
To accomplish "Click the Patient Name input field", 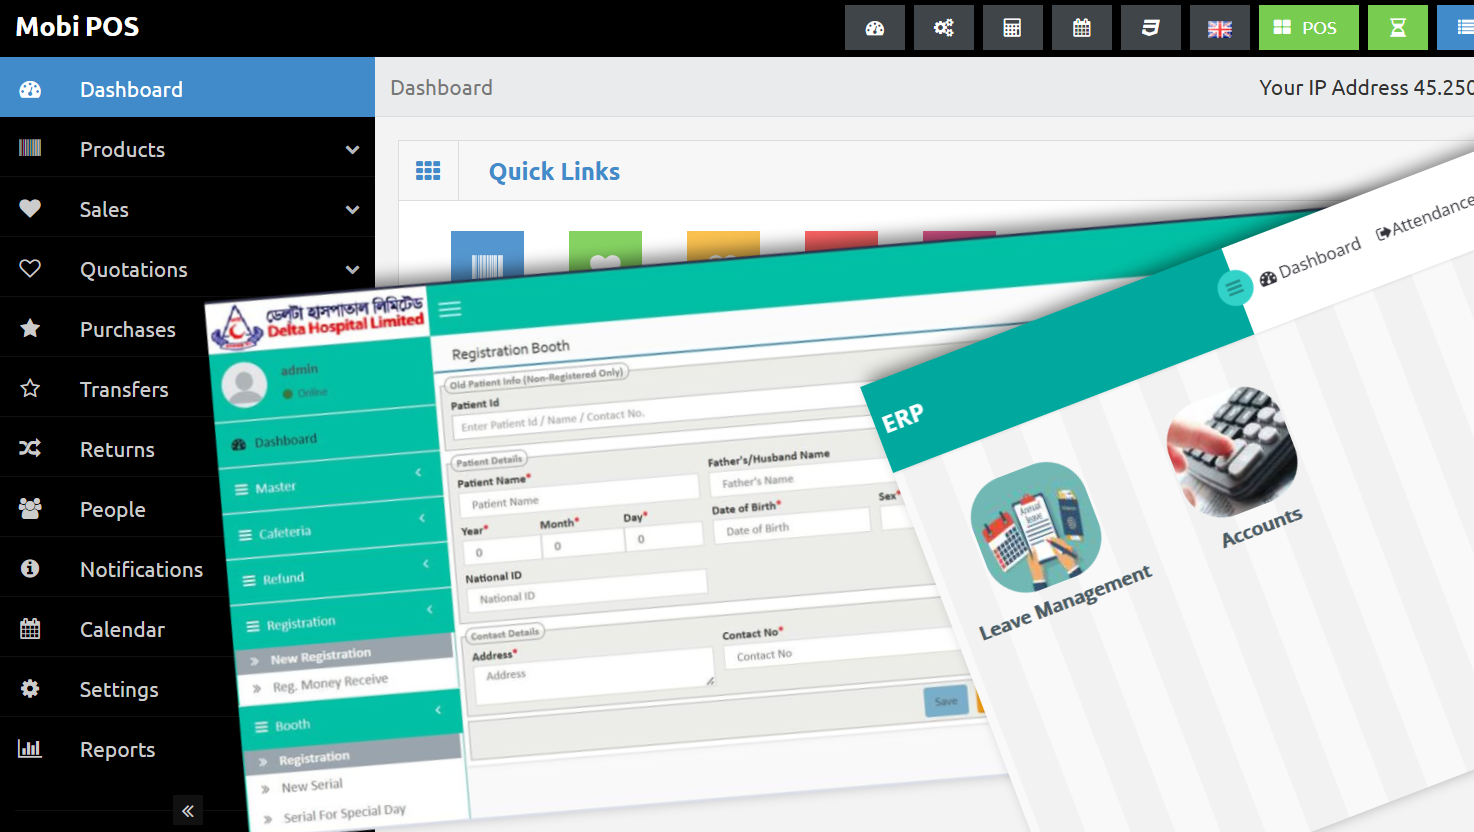I will pos(578,498).
